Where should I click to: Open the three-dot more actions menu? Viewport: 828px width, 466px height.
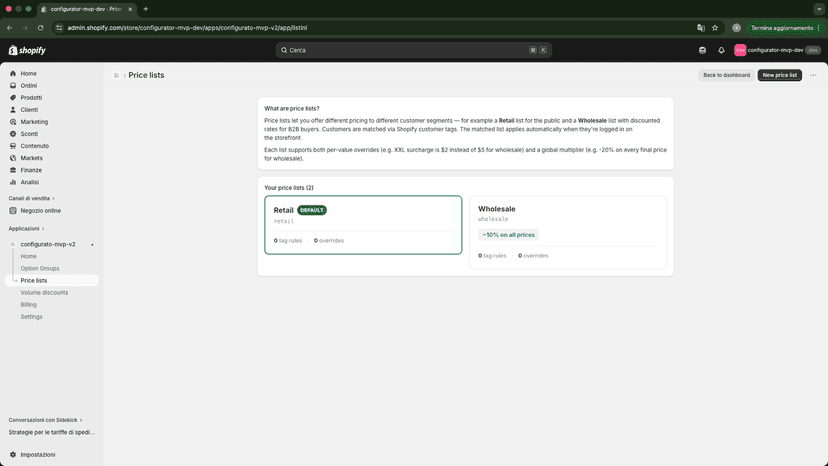[x=813, y=75]
